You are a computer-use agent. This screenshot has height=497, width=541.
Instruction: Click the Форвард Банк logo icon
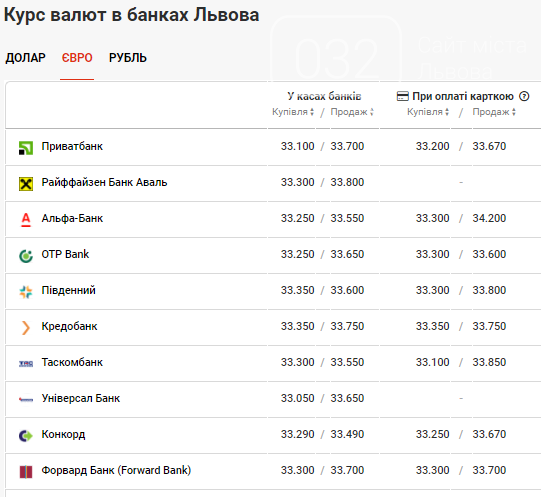click(x=26, y=472)
